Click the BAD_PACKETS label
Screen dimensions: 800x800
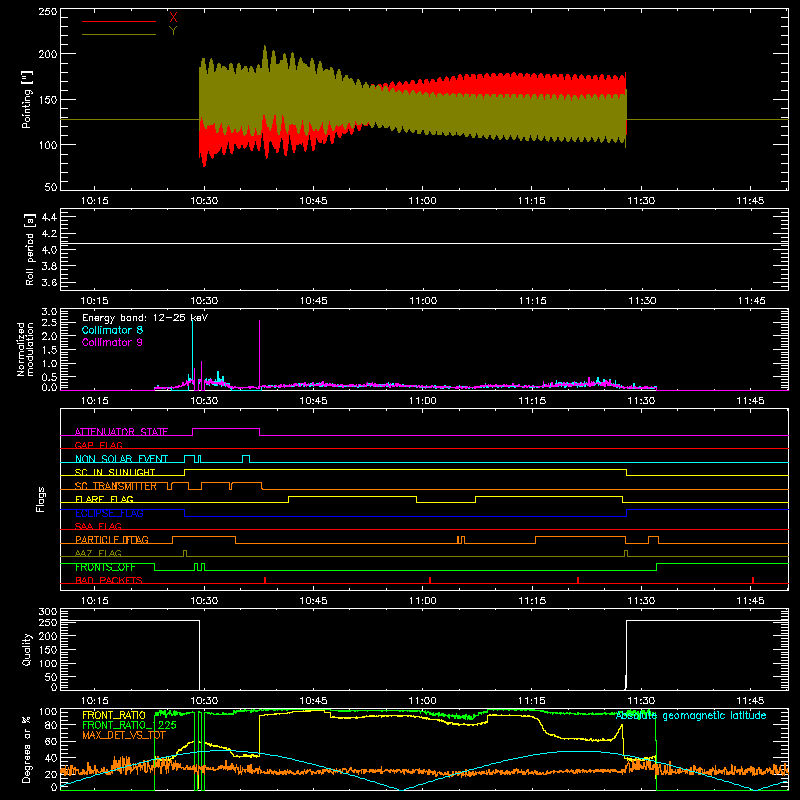coord(109,580)
